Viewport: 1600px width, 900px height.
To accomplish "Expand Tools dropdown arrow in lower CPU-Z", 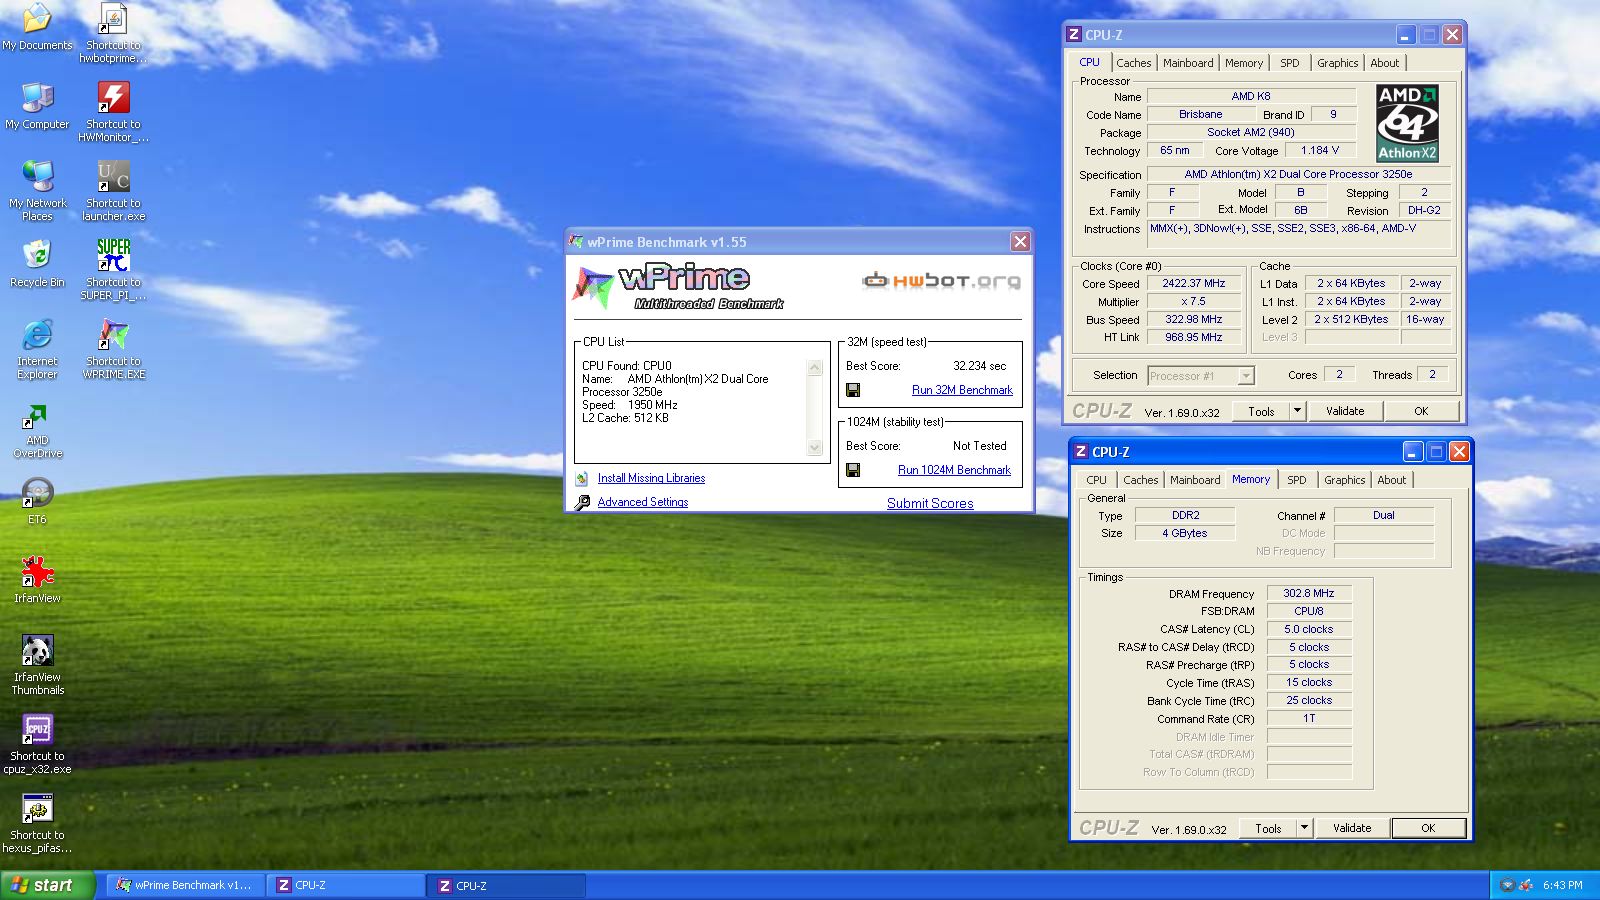I will (1304, 828).
